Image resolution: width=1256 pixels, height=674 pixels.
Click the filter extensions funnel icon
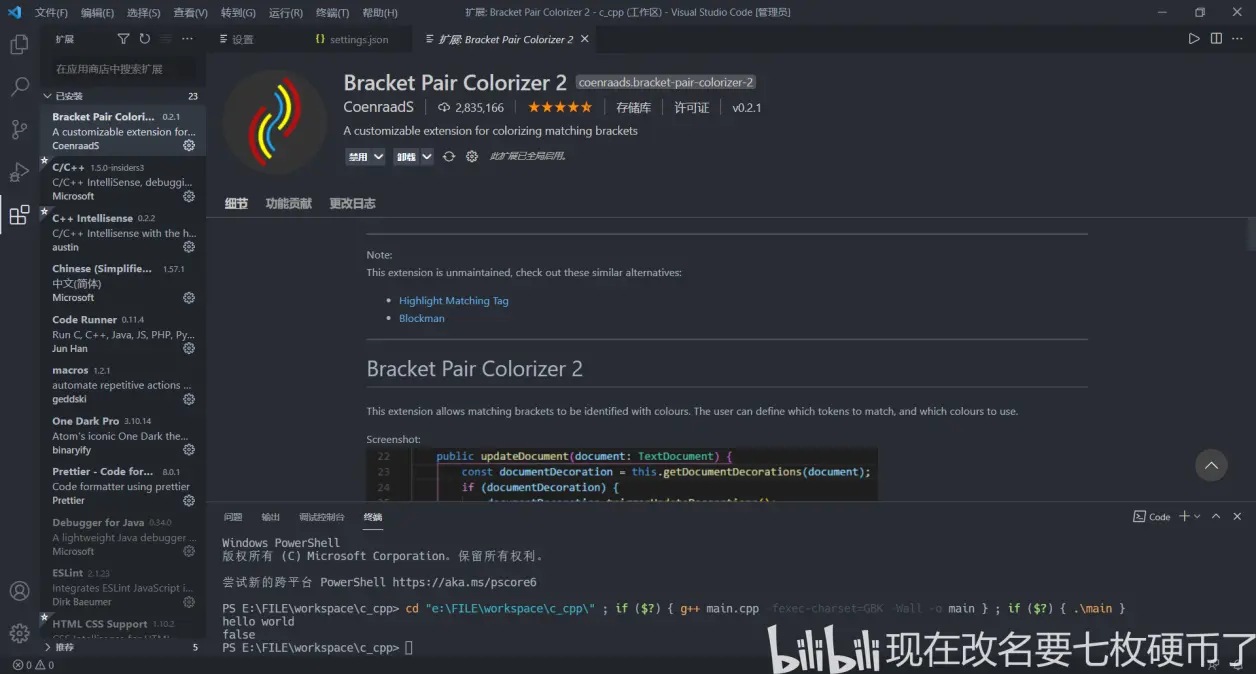coord(123,39)
